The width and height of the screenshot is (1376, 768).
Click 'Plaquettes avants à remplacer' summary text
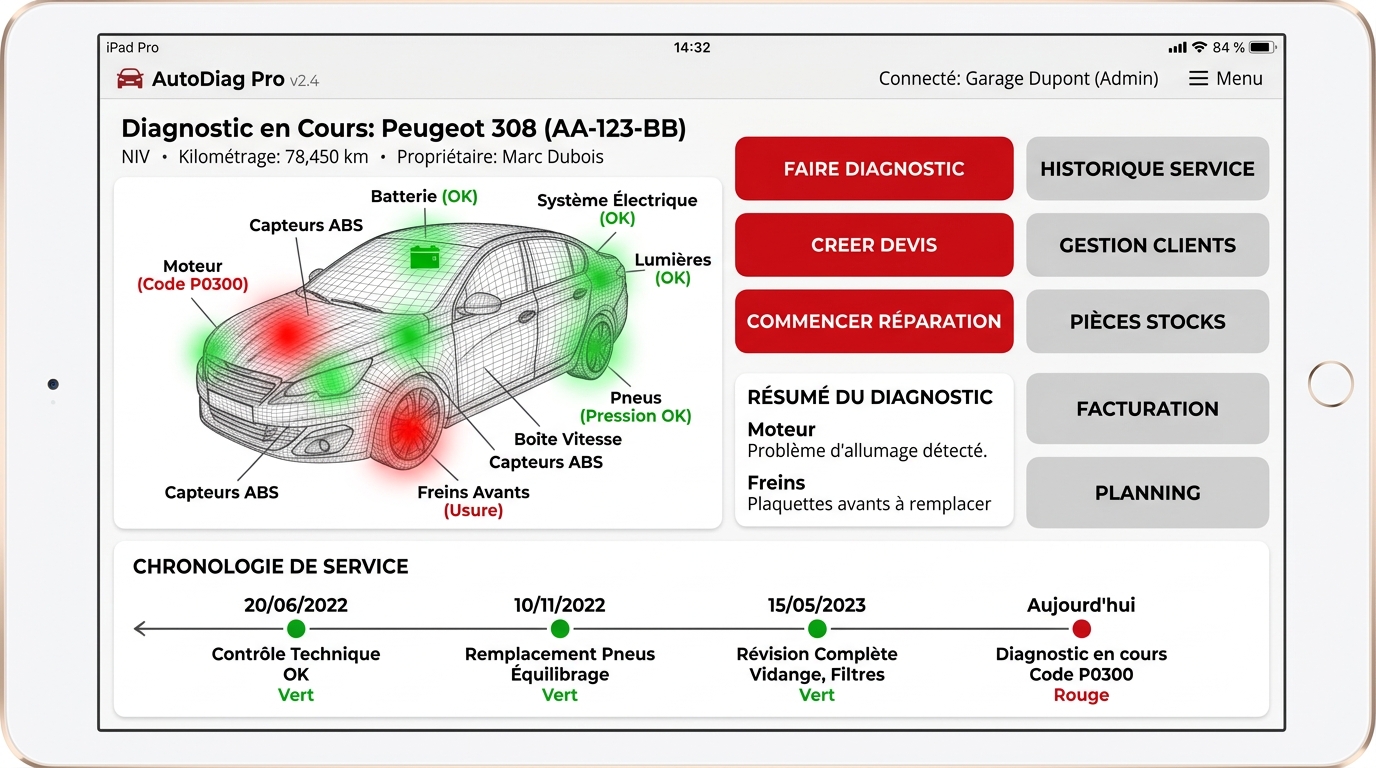(x=869, y=504)
